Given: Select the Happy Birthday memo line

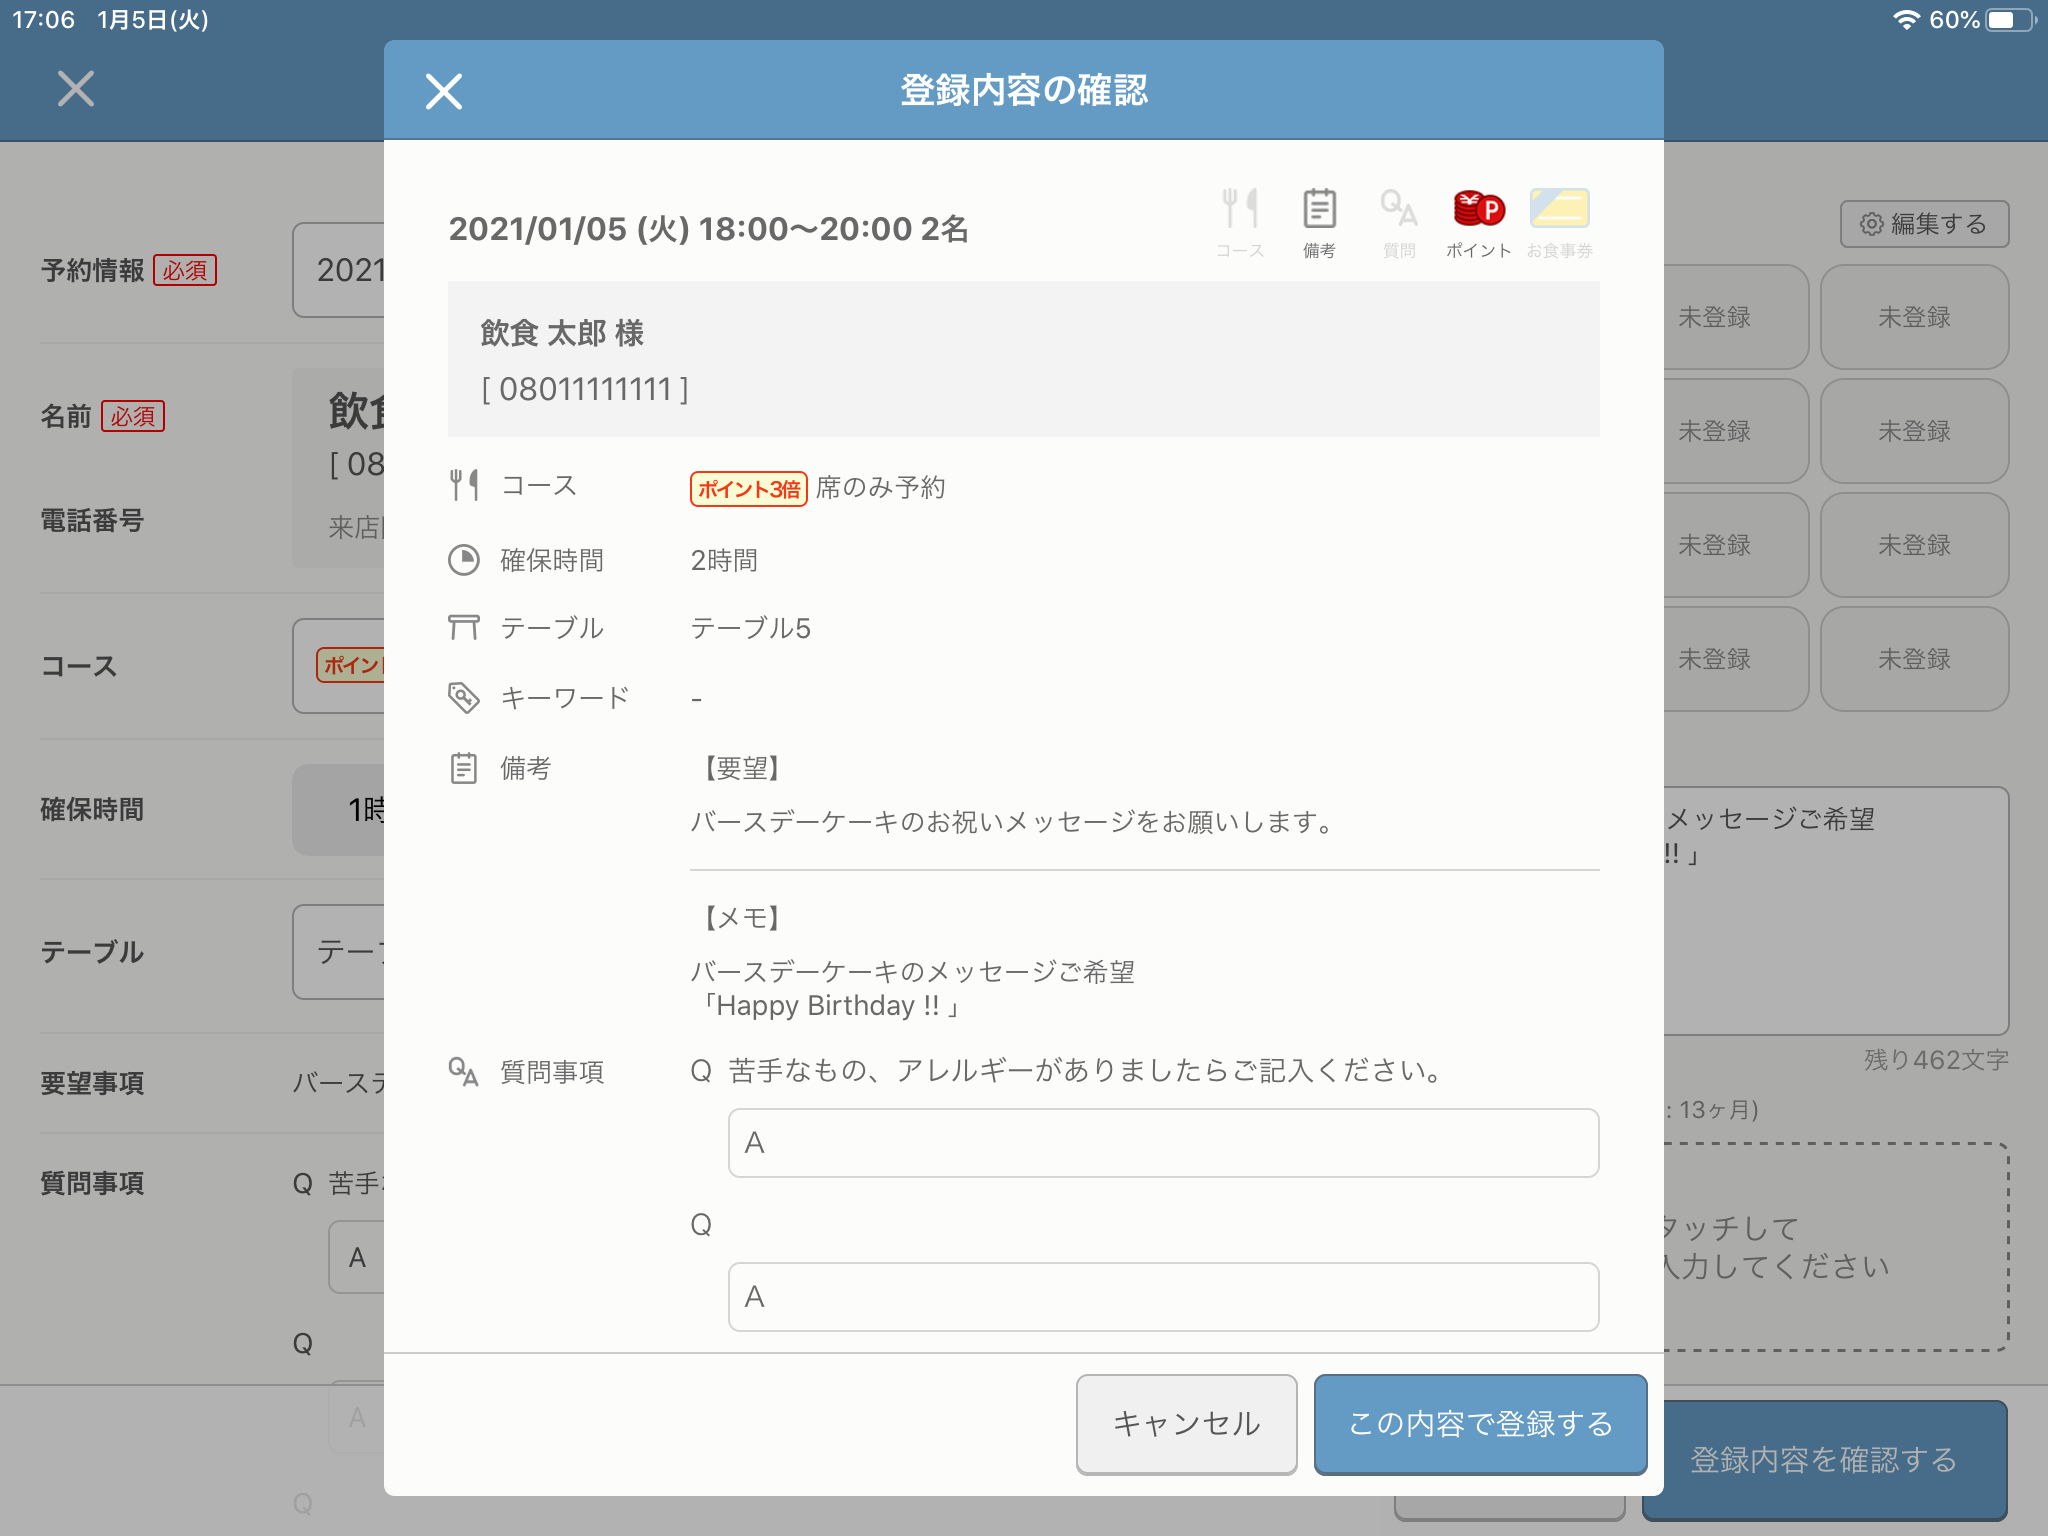Looking at the screenshot, I should [828, 1006].
